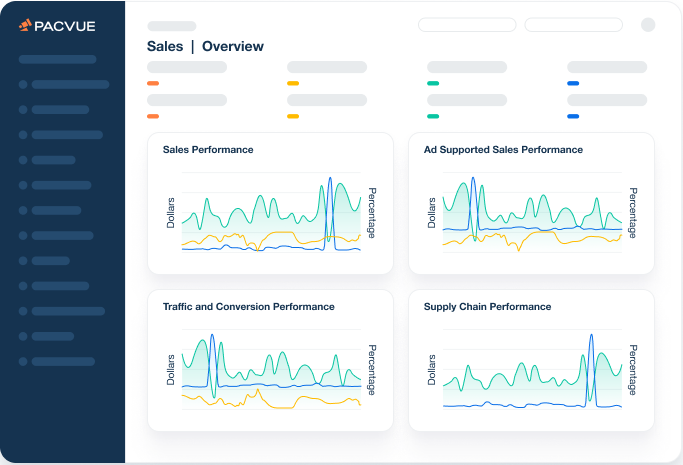The width and height of the screenshot is (683, 465).
Task: Click the Overview heading text
Action: coord(233,46)
